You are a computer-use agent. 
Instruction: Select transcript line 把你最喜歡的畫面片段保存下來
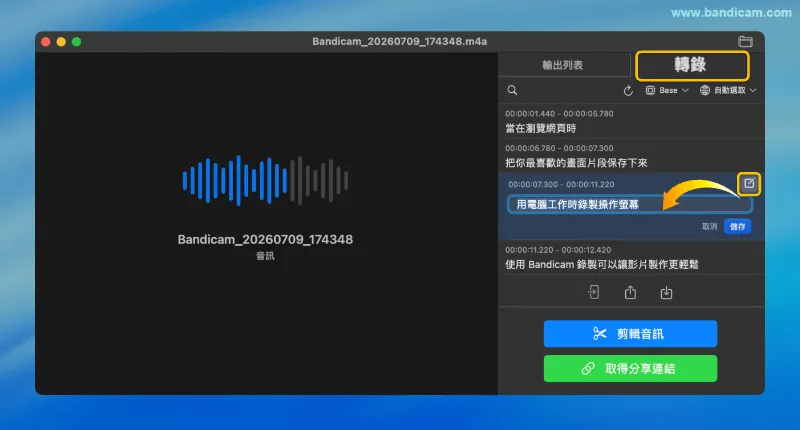576,163
